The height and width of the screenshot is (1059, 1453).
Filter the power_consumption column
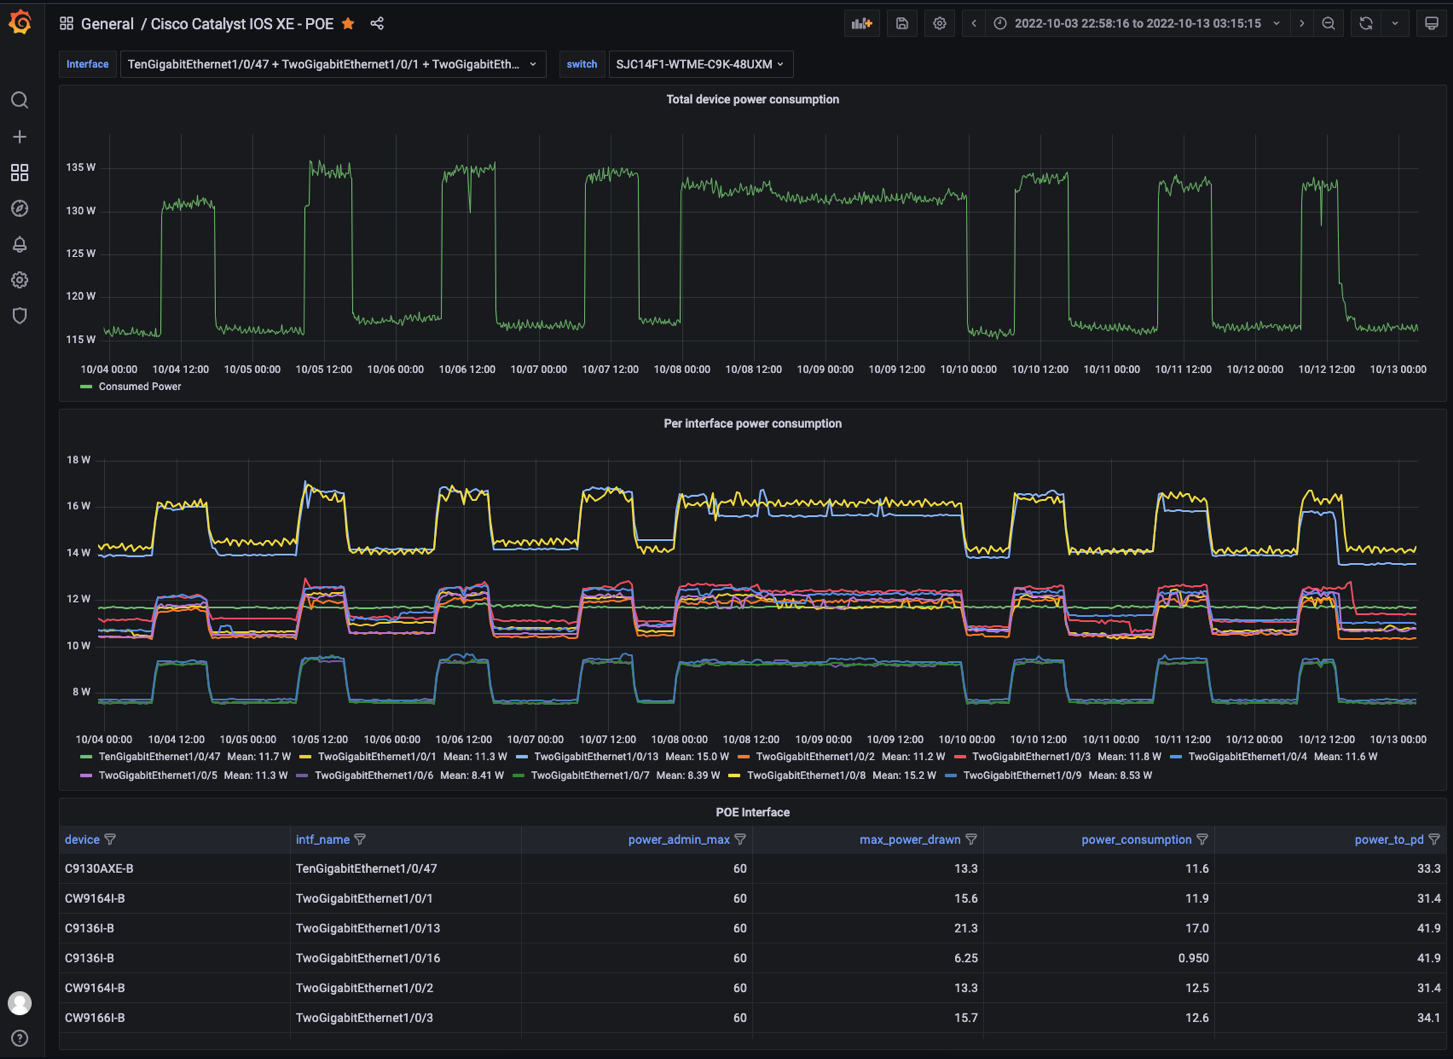[1202, 840]
